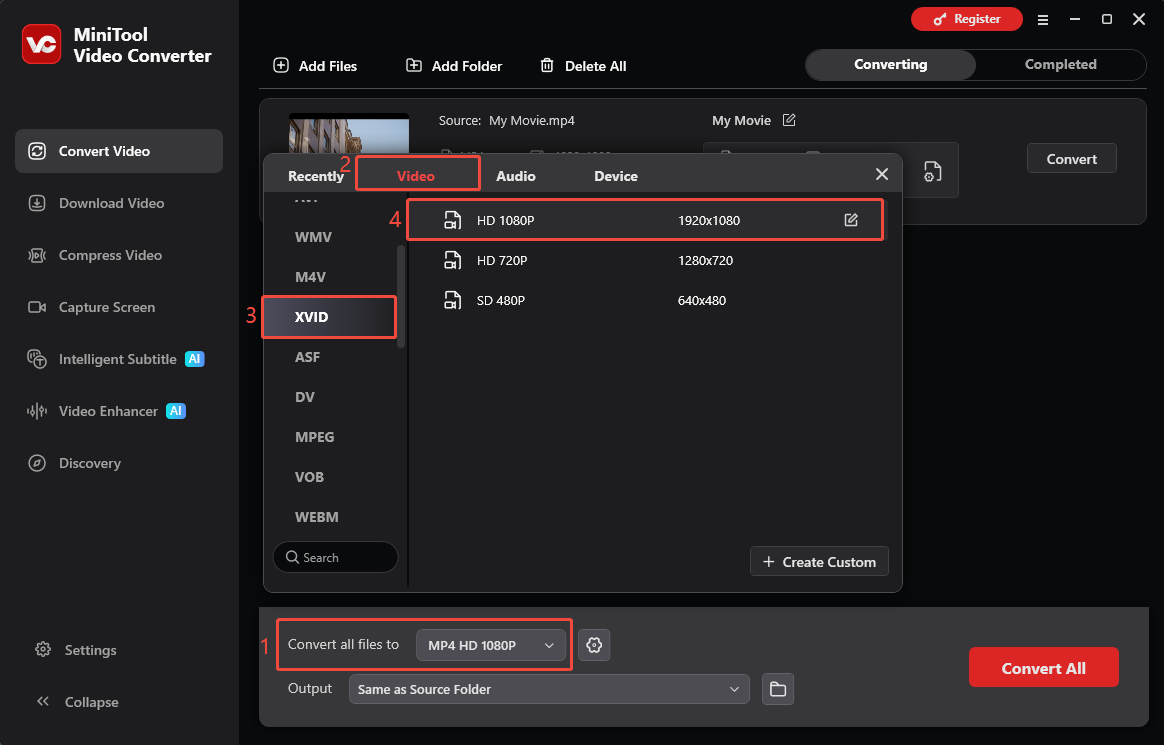This screenshot has height=745, width=1164.
Task: Open the MP4 HD 1080P format dropdown
Action: [491, 645]
